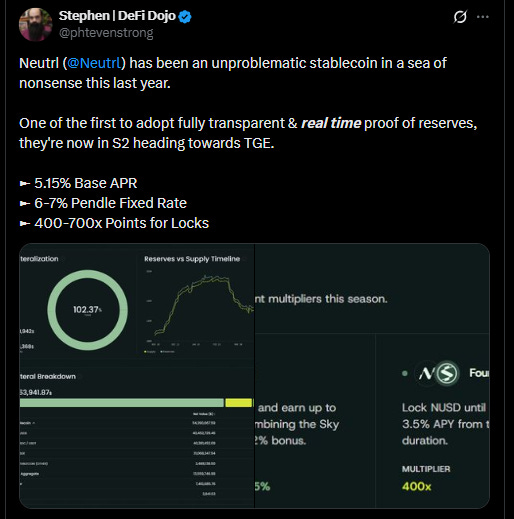This screenshot has width=514, height=519.
Task: Click the Stephen | DeFi Dojo display name
Action: (x=117, y=16)
